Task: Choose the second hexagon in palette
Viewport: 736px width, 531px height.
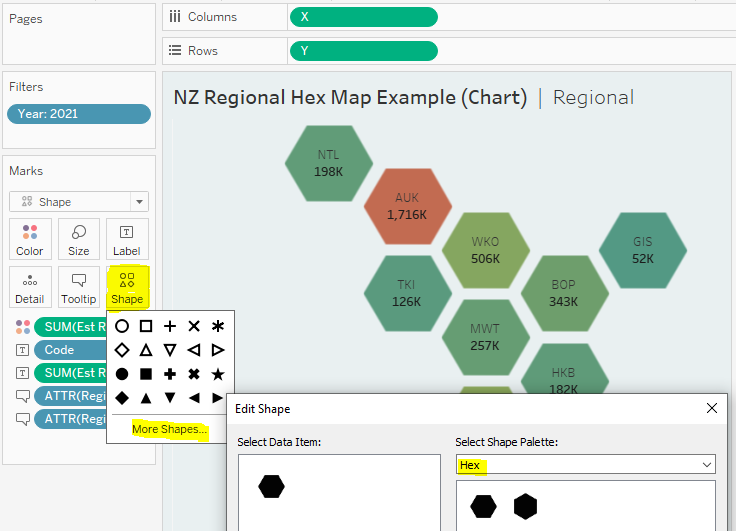Action: 525,507
